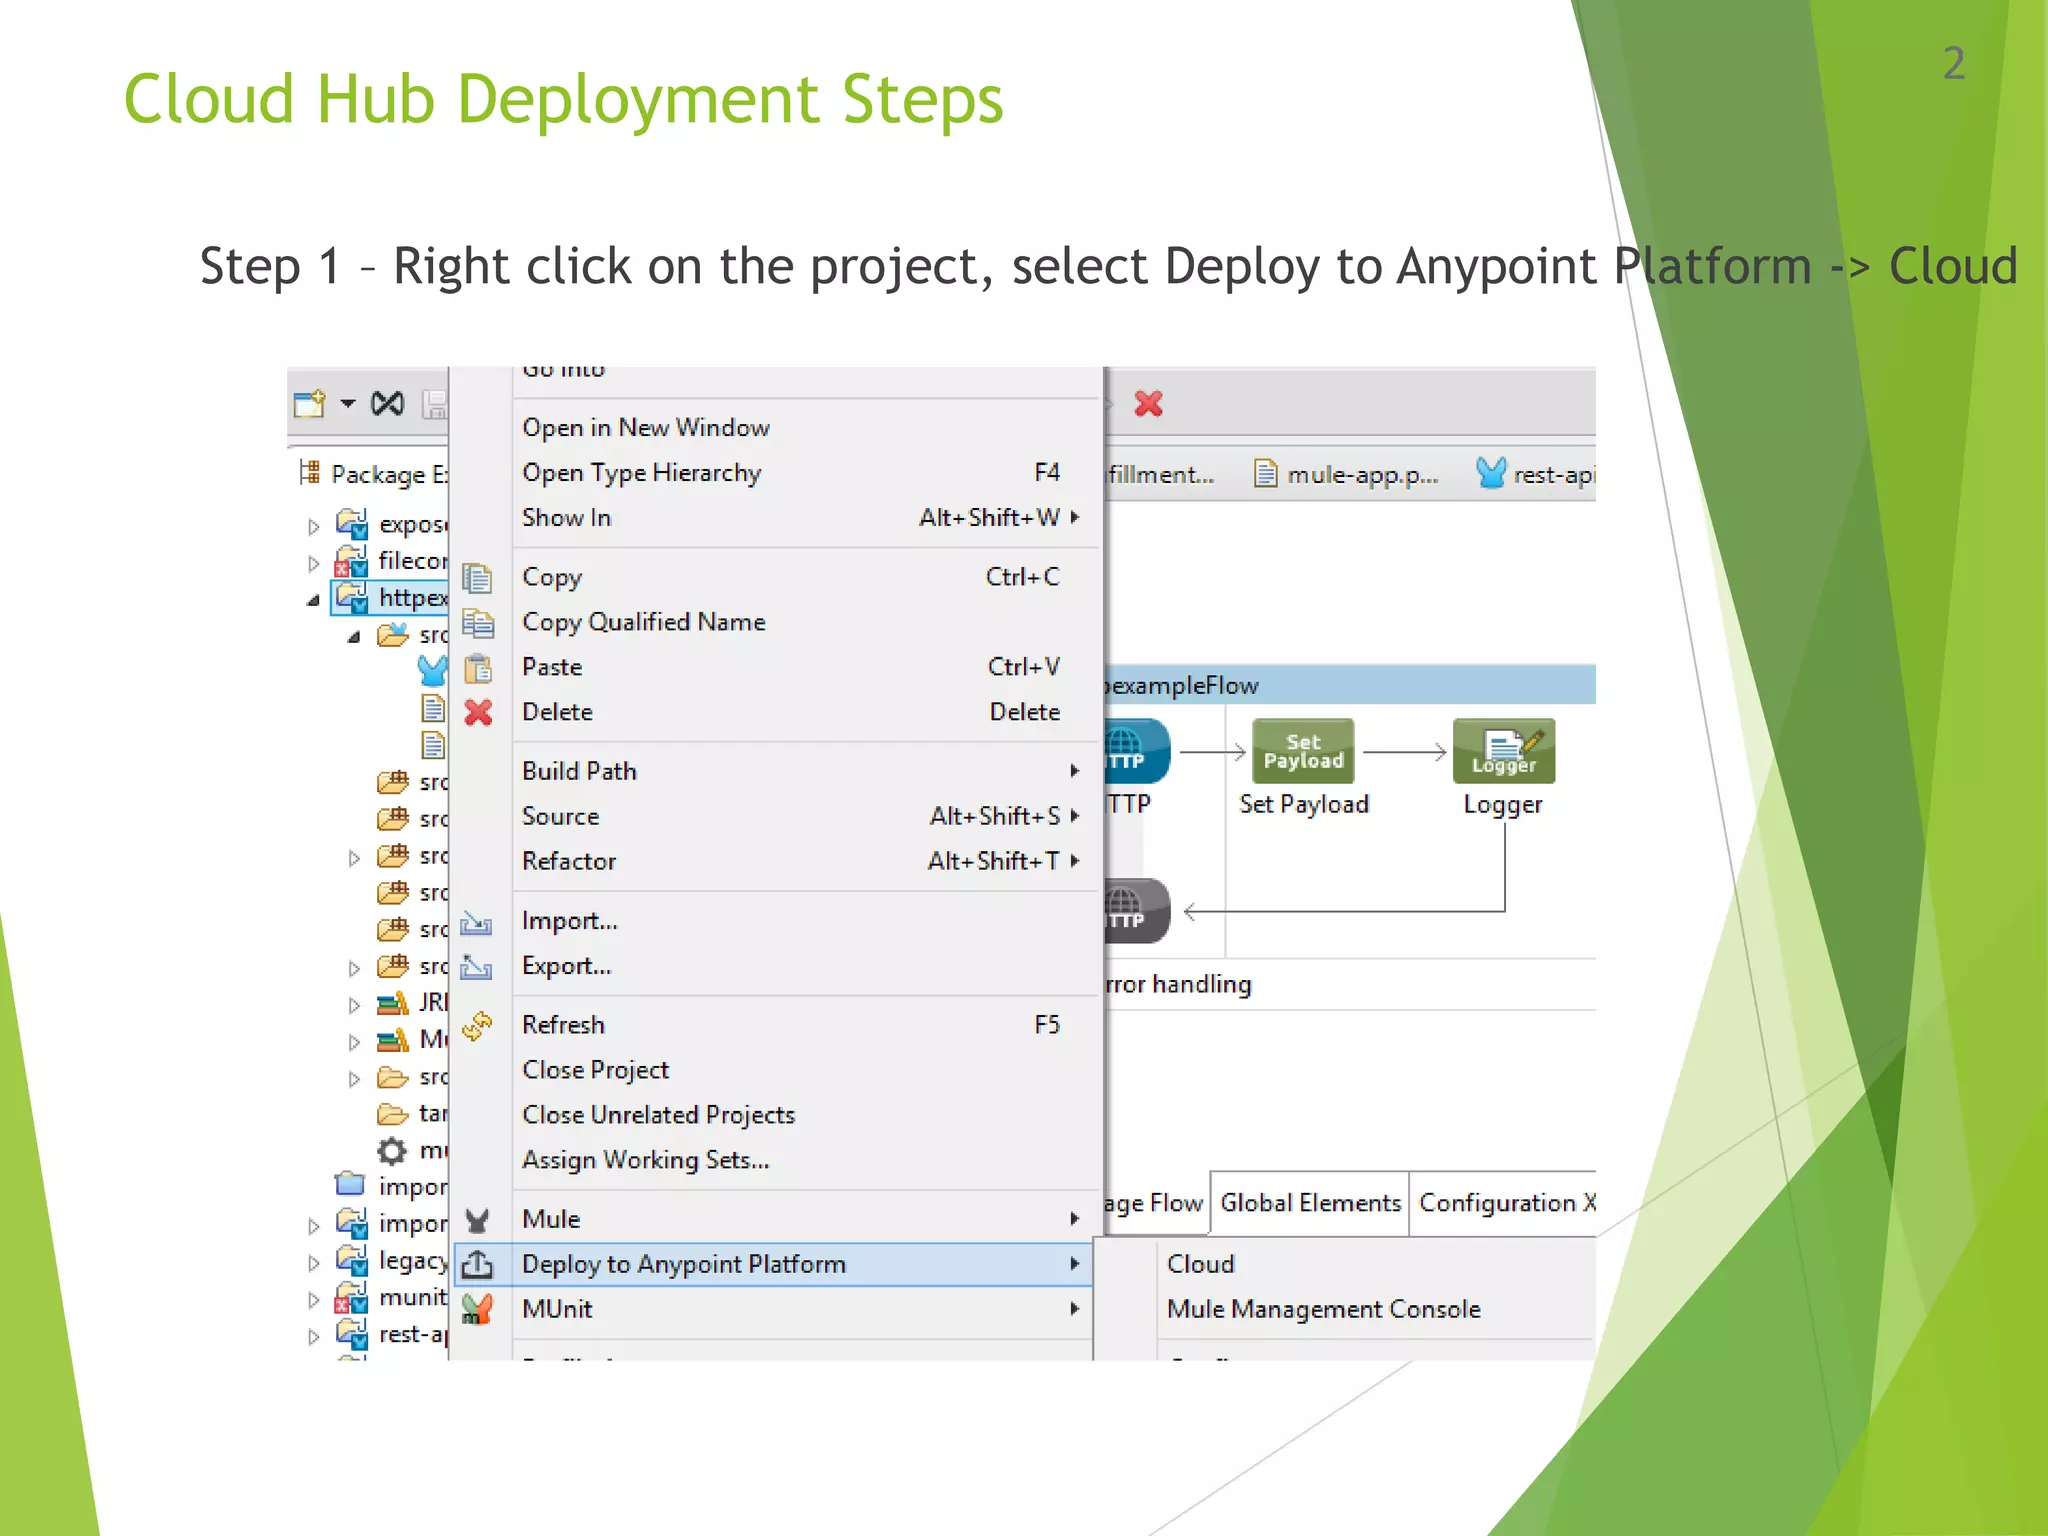Click the Mule config file icon under src
This screenshot has width=2048, height=1536.
(433, 670)
